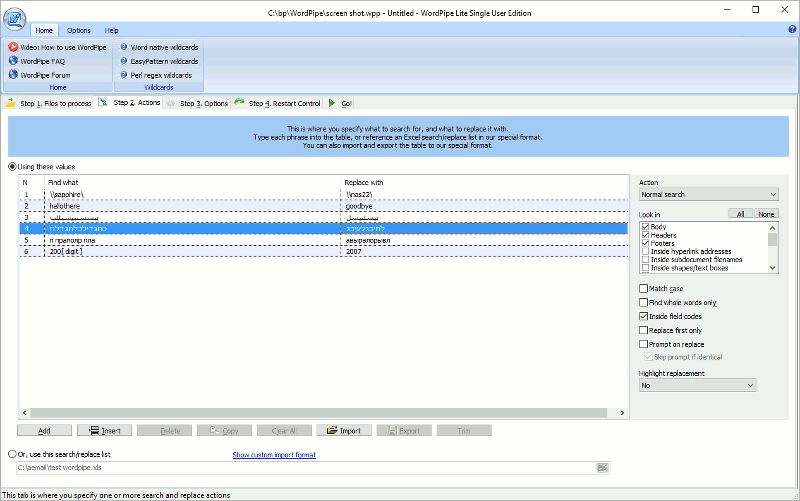
Task: Check Inside shapes/text boxes checkbox
Action: [x=645, y=267]
